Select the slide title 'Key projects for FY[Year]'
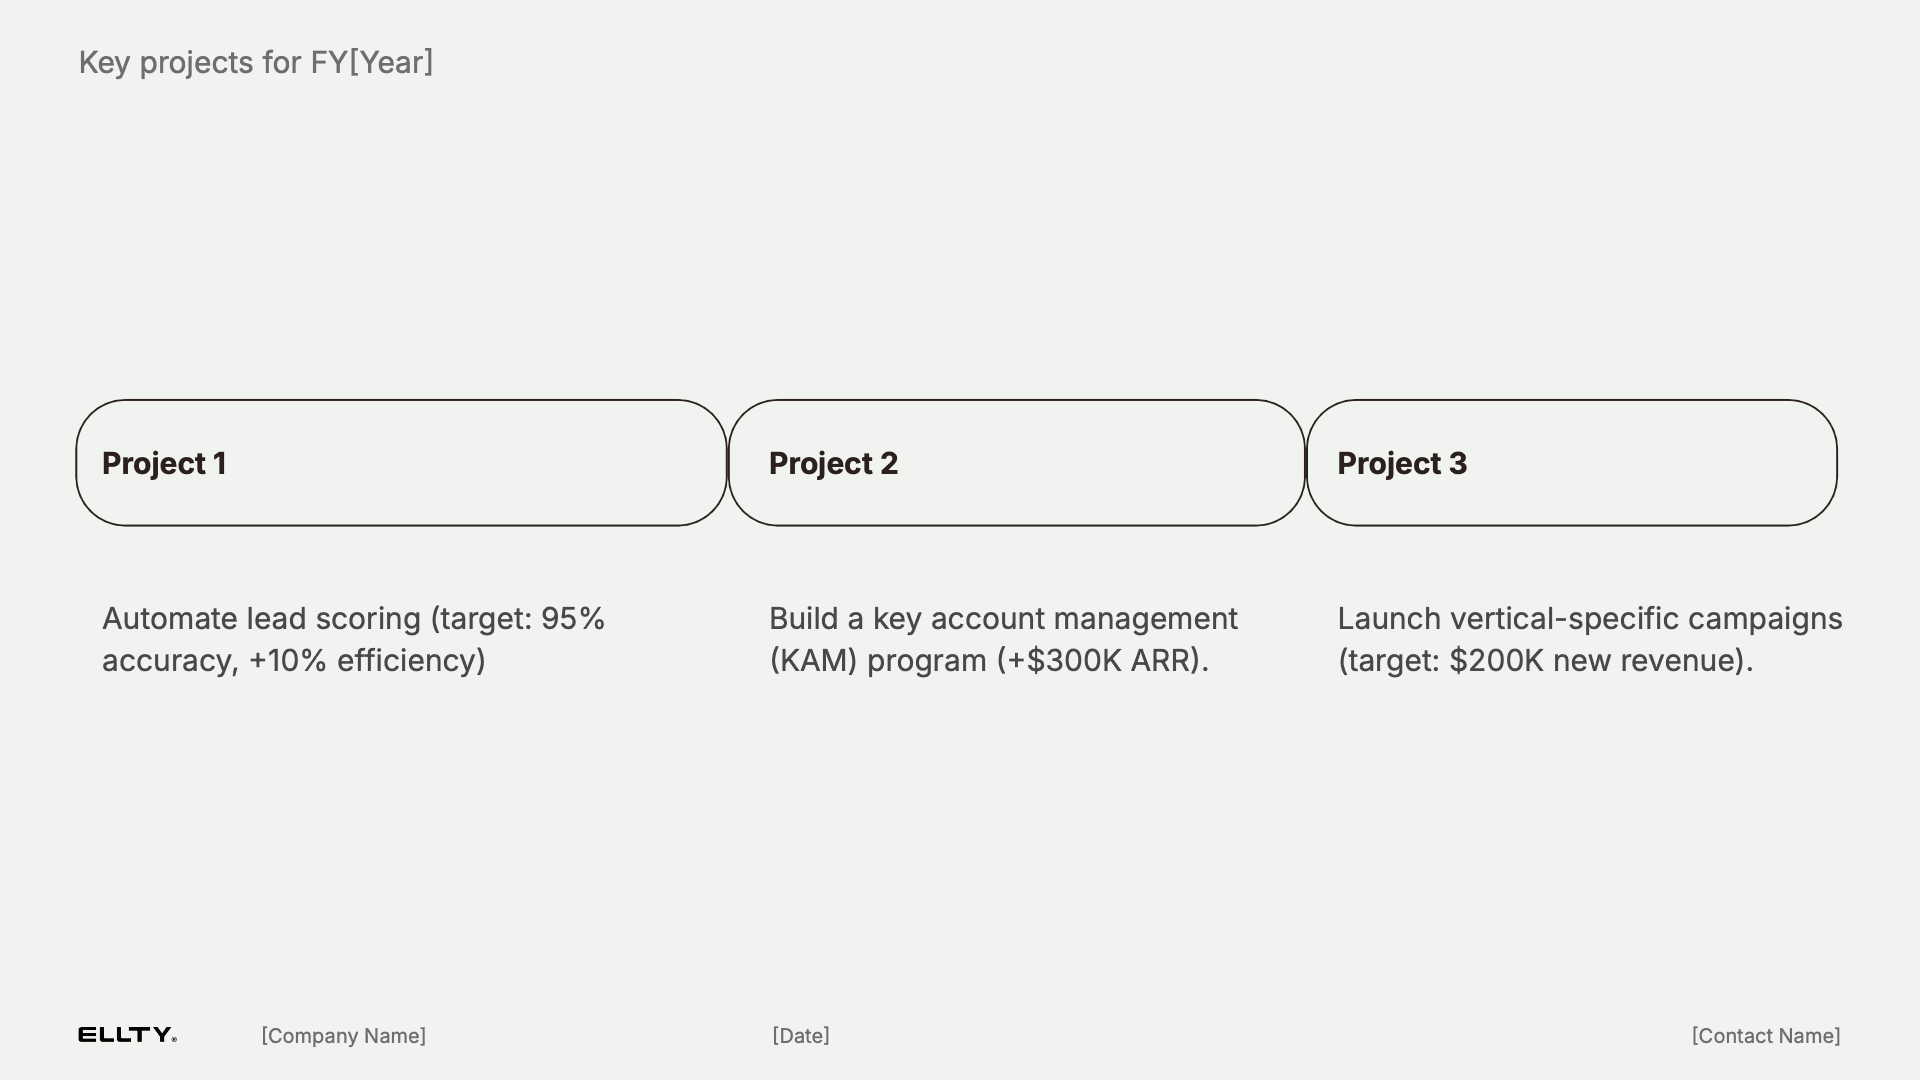Viewport: 1920px width, 1080px height. (x=255, y=62)
